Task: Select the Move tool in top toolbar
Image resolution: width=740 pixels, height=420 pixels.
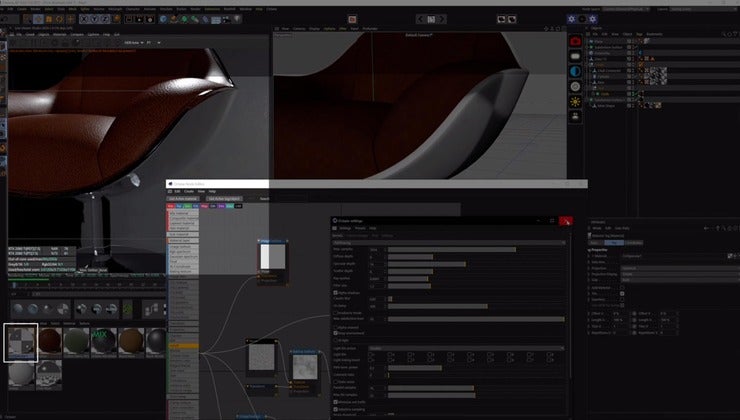Action: click(38, 19)
